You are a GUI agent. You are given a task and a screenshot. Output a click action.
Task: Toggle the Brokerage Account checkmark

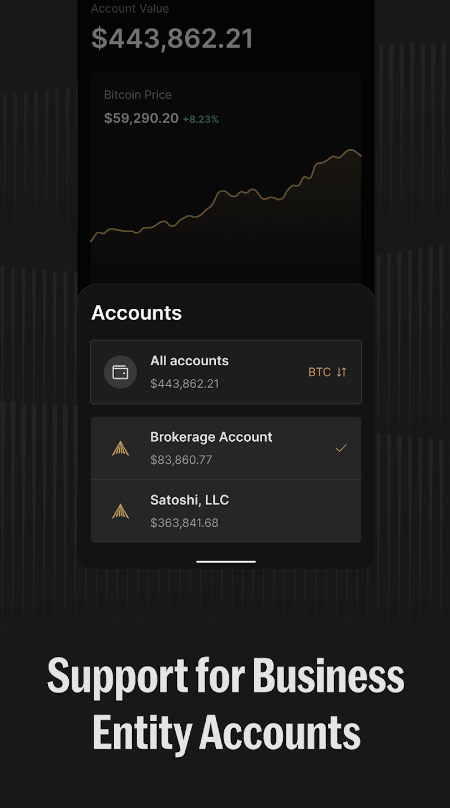point(341,448)
